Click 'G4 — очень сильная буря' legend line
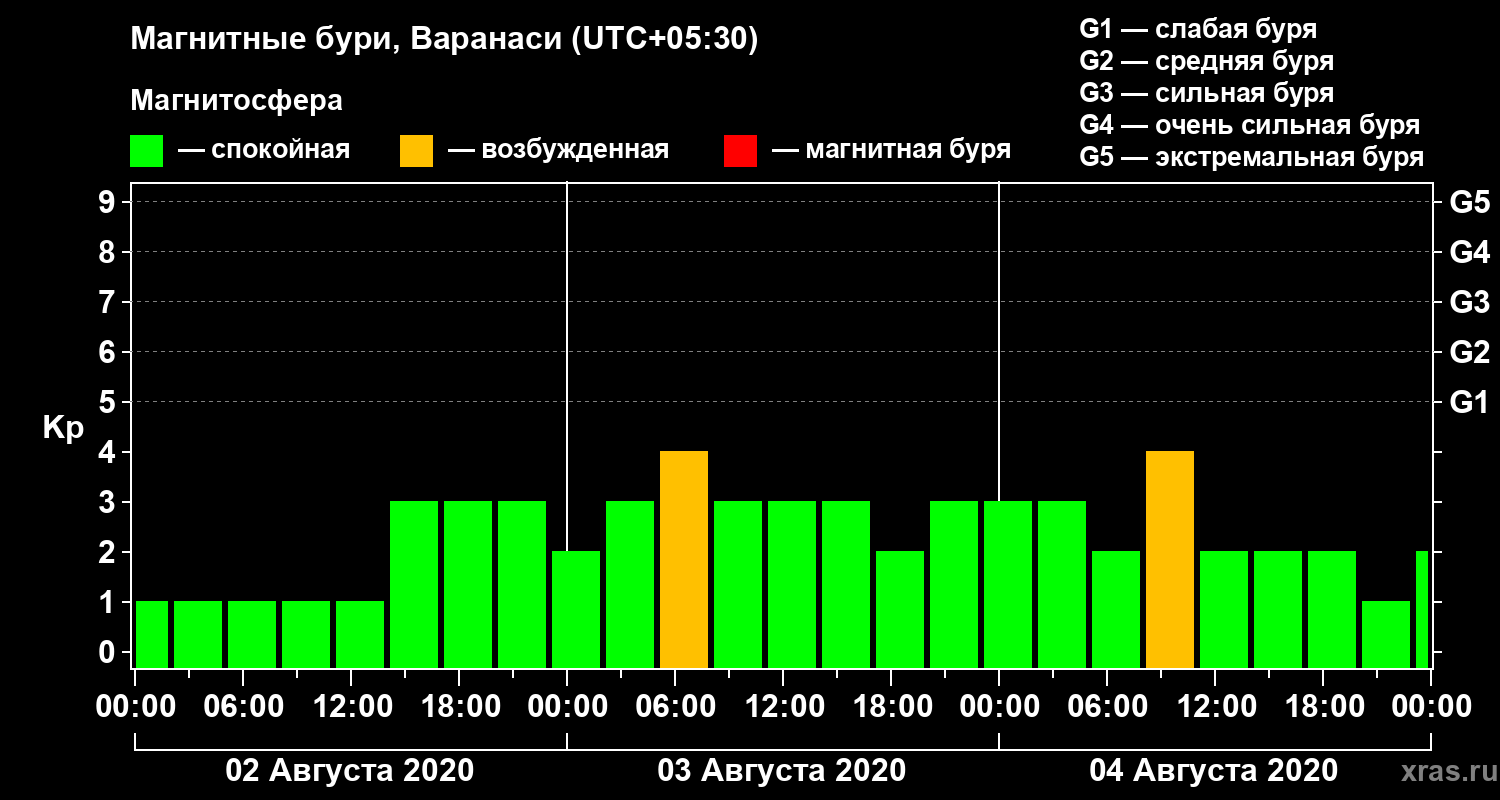The height and width of the screenshot is (800, 1500). [1249, 125]
